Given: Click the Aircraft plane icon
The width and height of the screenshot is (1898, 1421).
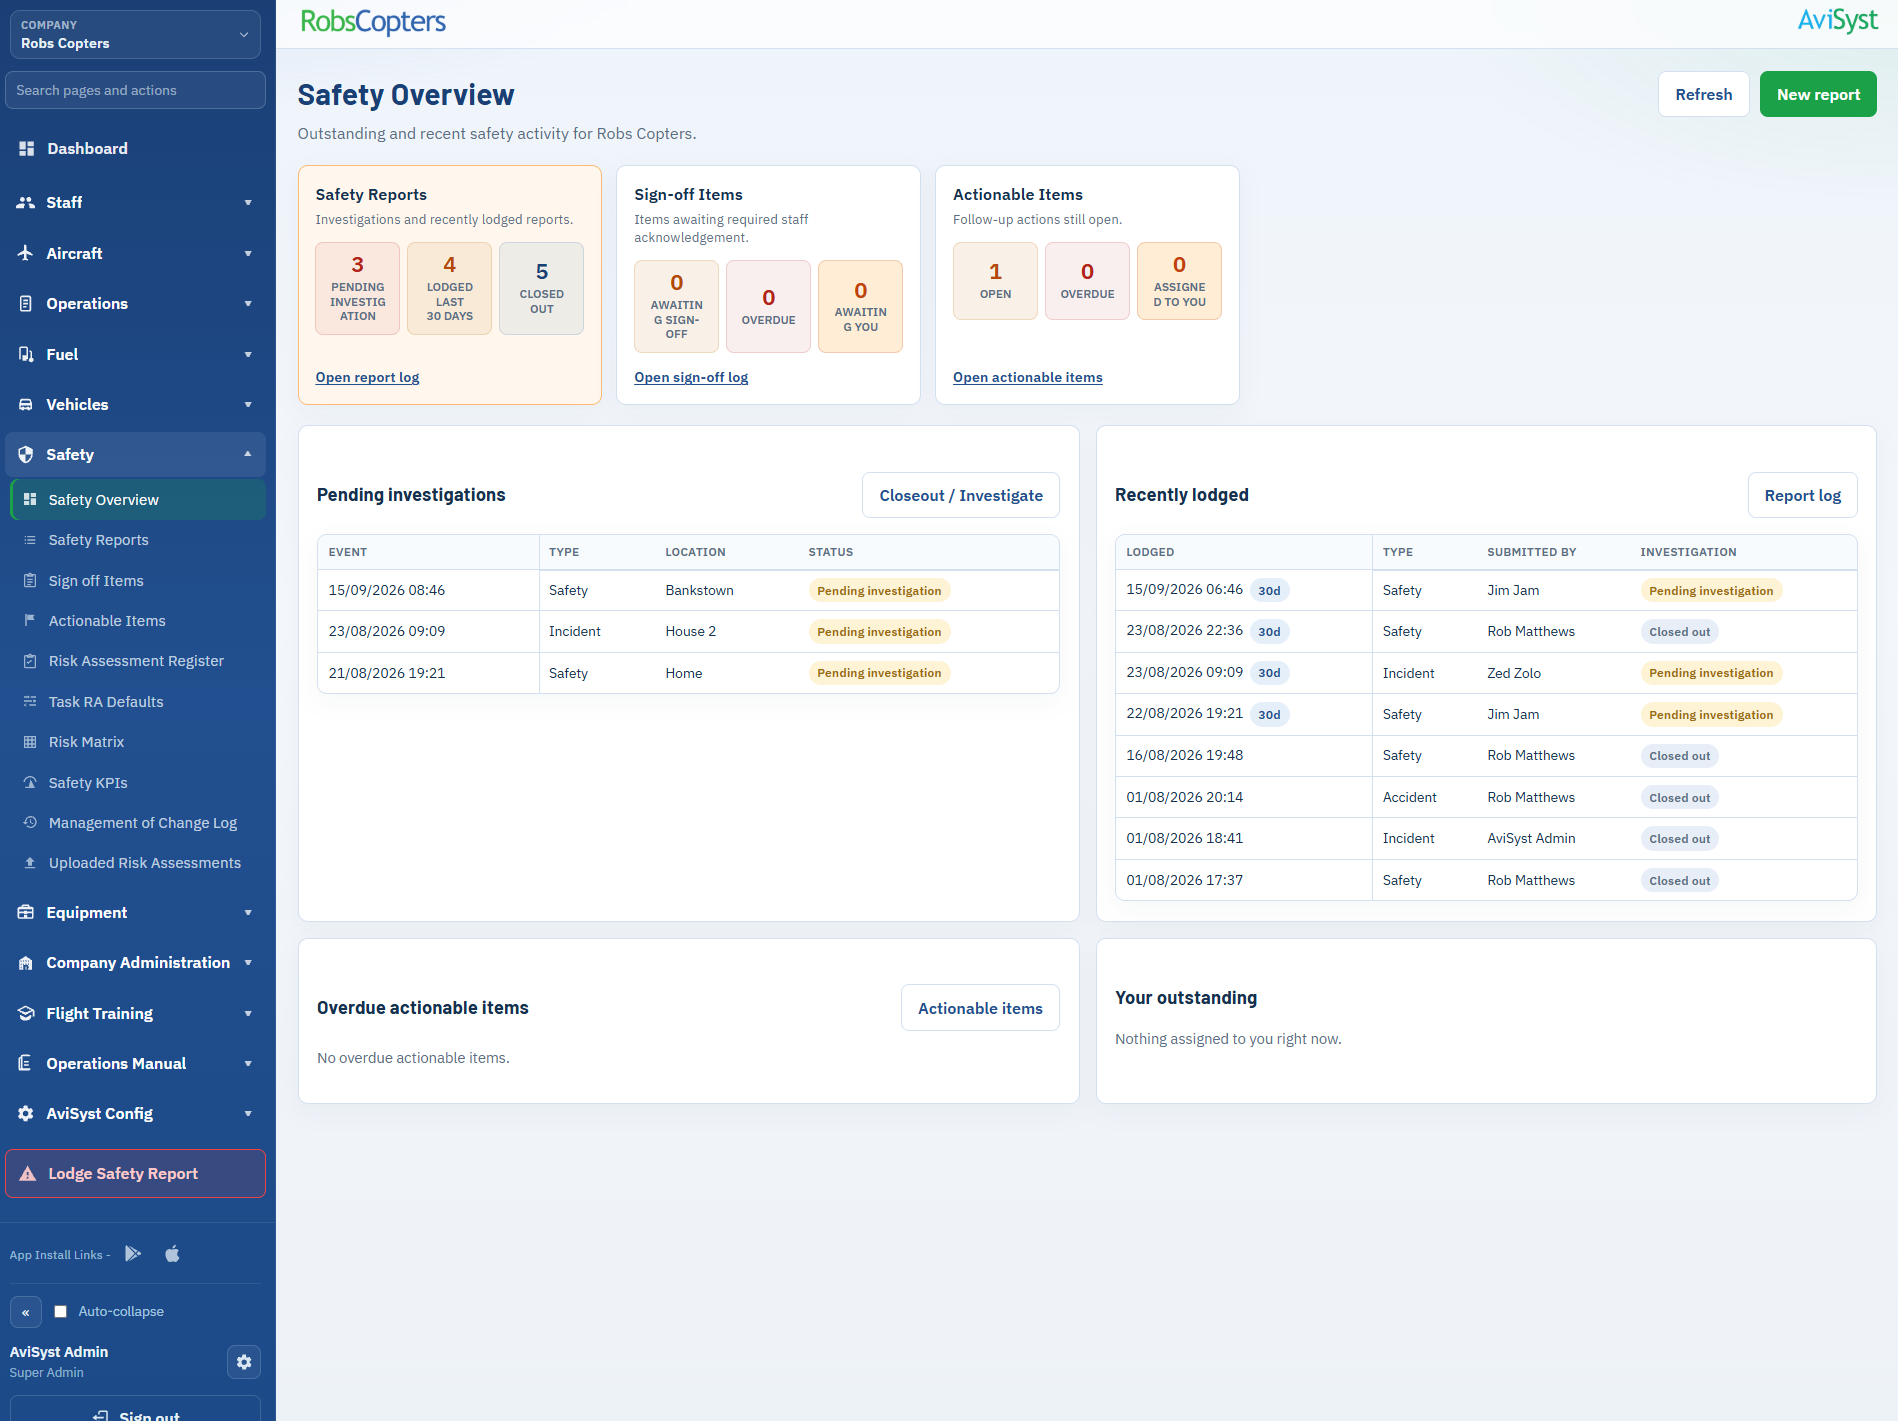Looking at the screenshot, I should click(x=26, y=253).
